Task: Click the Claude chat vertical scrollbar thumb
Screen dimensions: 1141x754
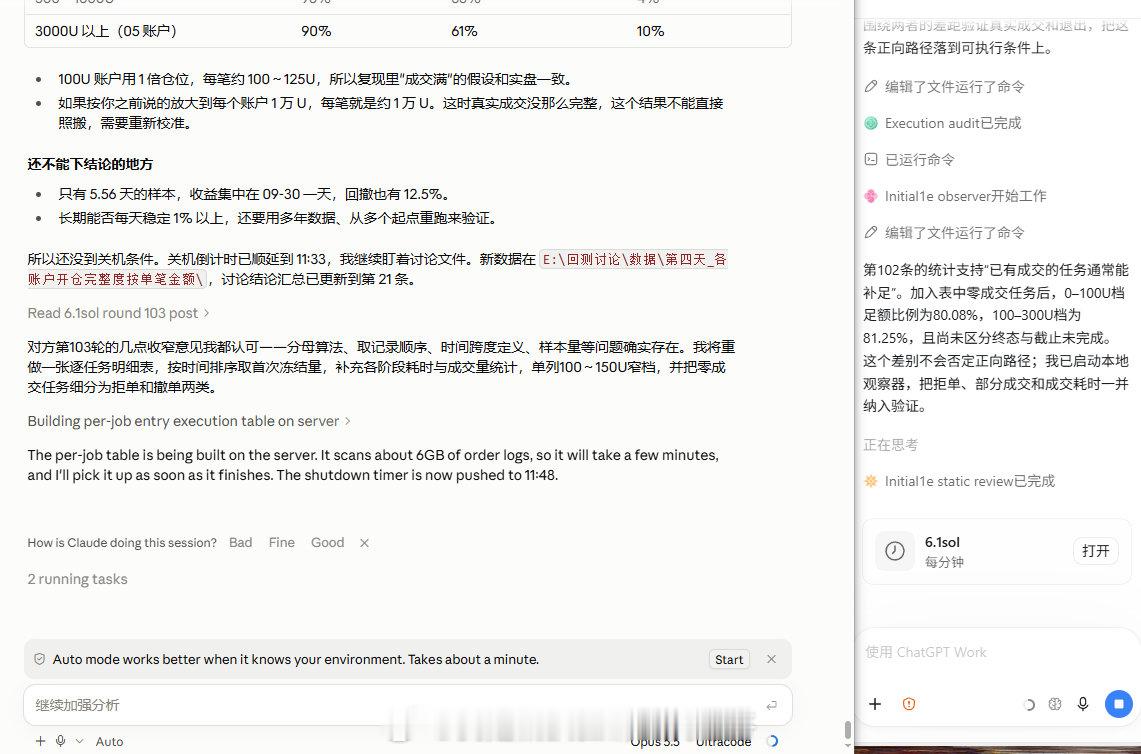Action: pyautogui.click(x=847, y=729)
